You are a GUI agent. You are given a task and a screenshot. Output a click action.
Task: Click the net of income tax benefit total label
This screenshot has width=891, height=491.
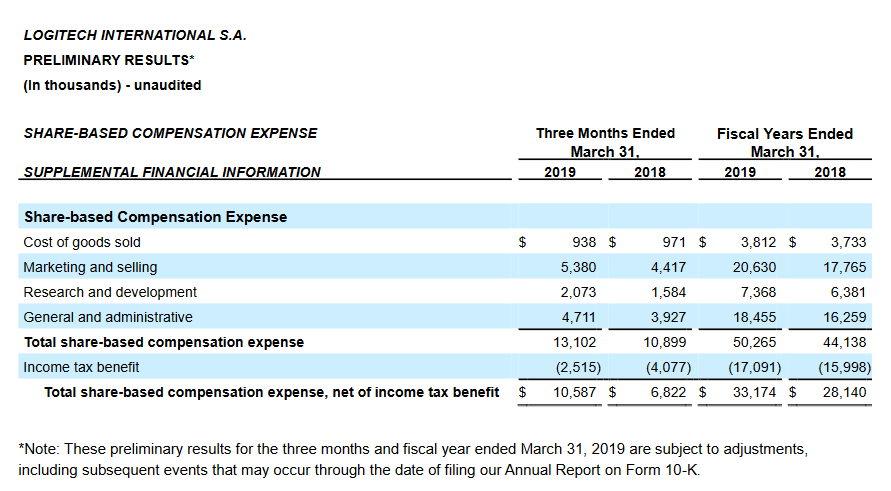pyautogui.click(x=272, y=392)
